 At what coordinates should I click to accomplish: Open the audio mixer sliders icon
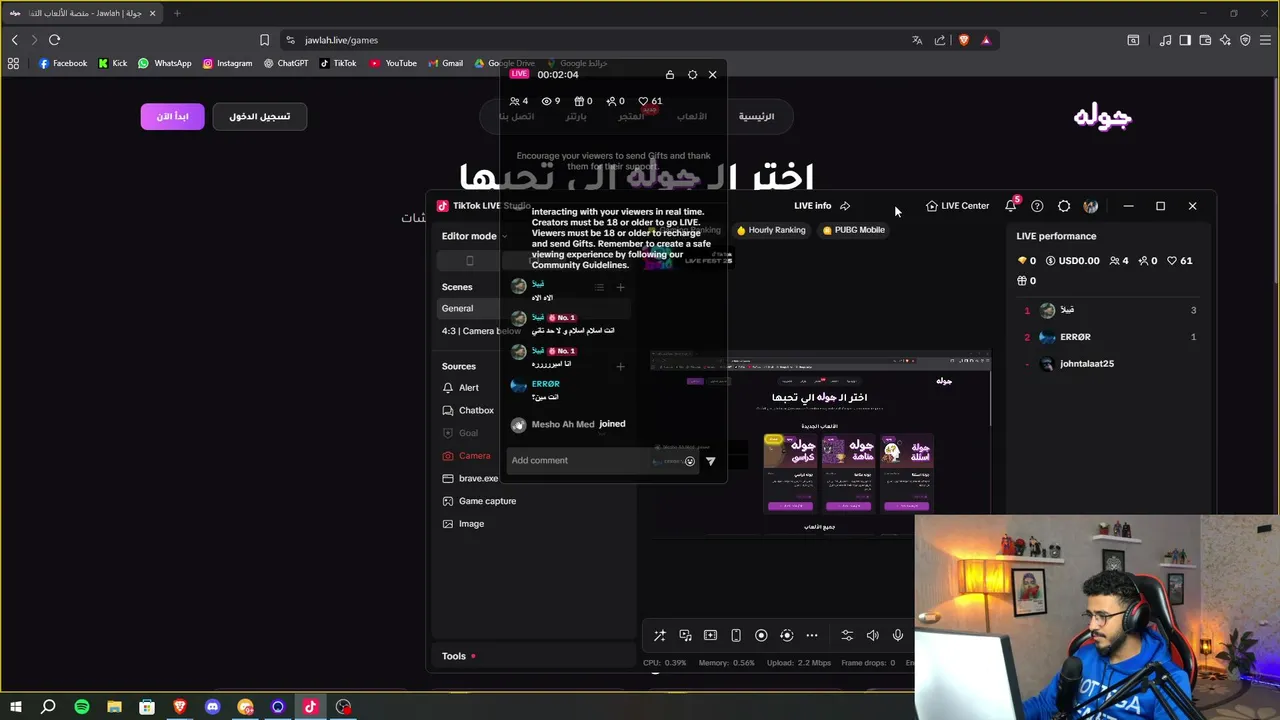847,635
